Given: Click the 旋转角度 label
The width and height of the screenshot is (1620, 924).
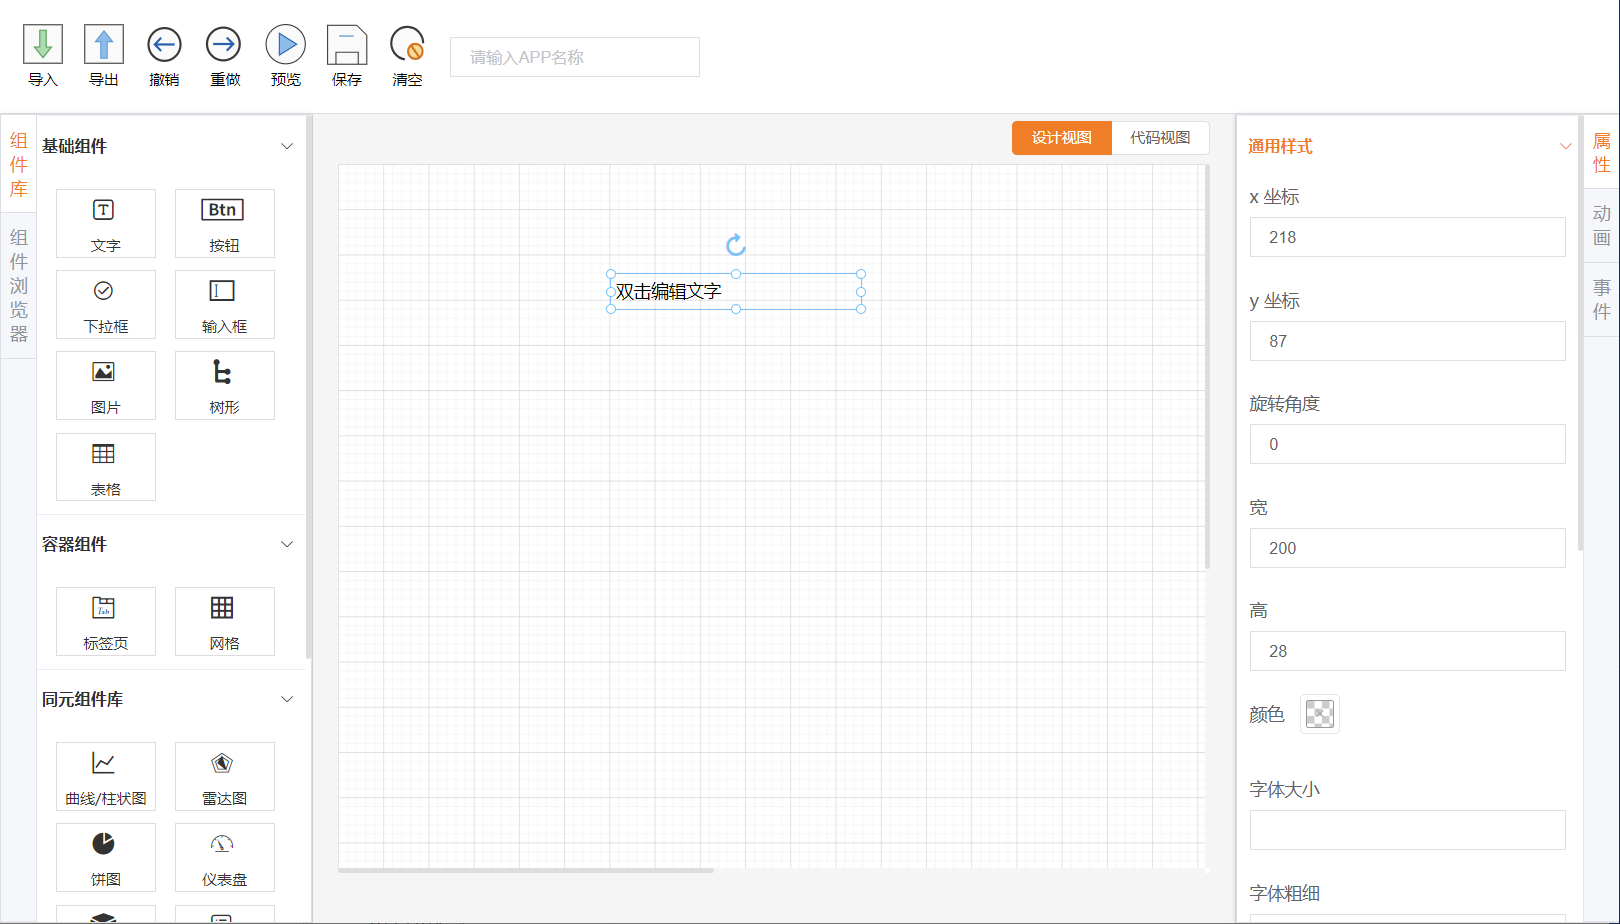Looking at the screenshot, I should coord(1285,404).
